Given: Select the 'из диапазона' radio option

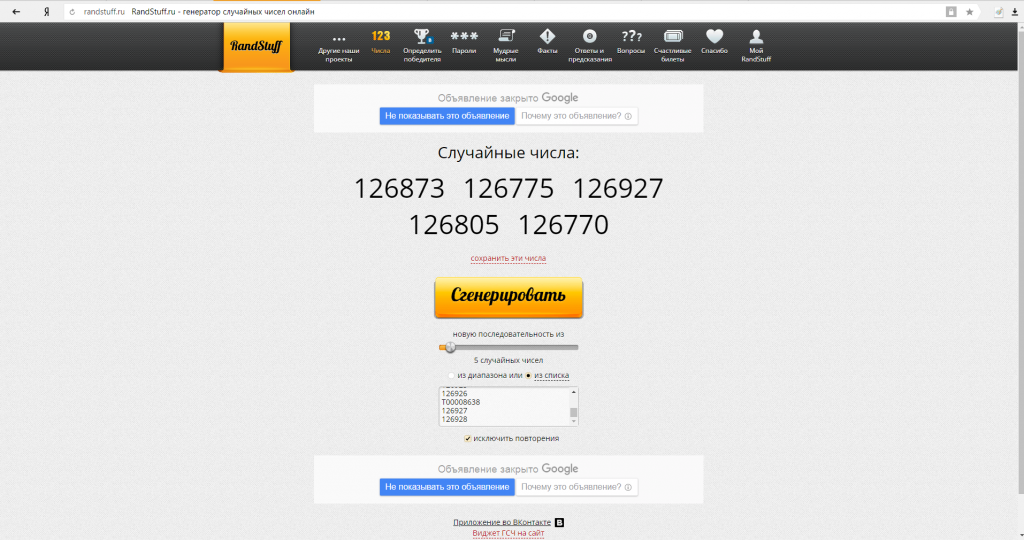Looking at the screenshot, I should (x=451, y=375).
